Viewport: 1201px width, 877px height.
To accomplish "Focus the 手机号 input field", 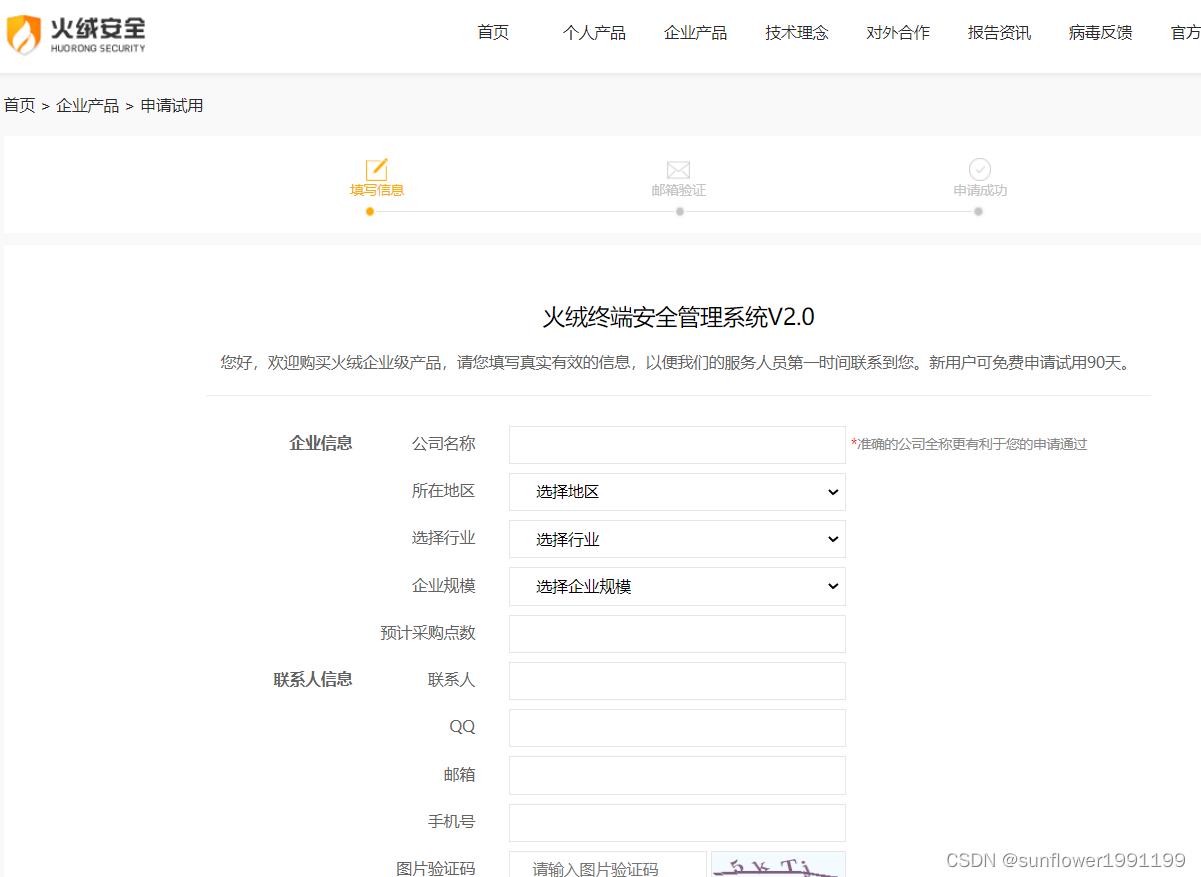I will [x=677, y=823].
